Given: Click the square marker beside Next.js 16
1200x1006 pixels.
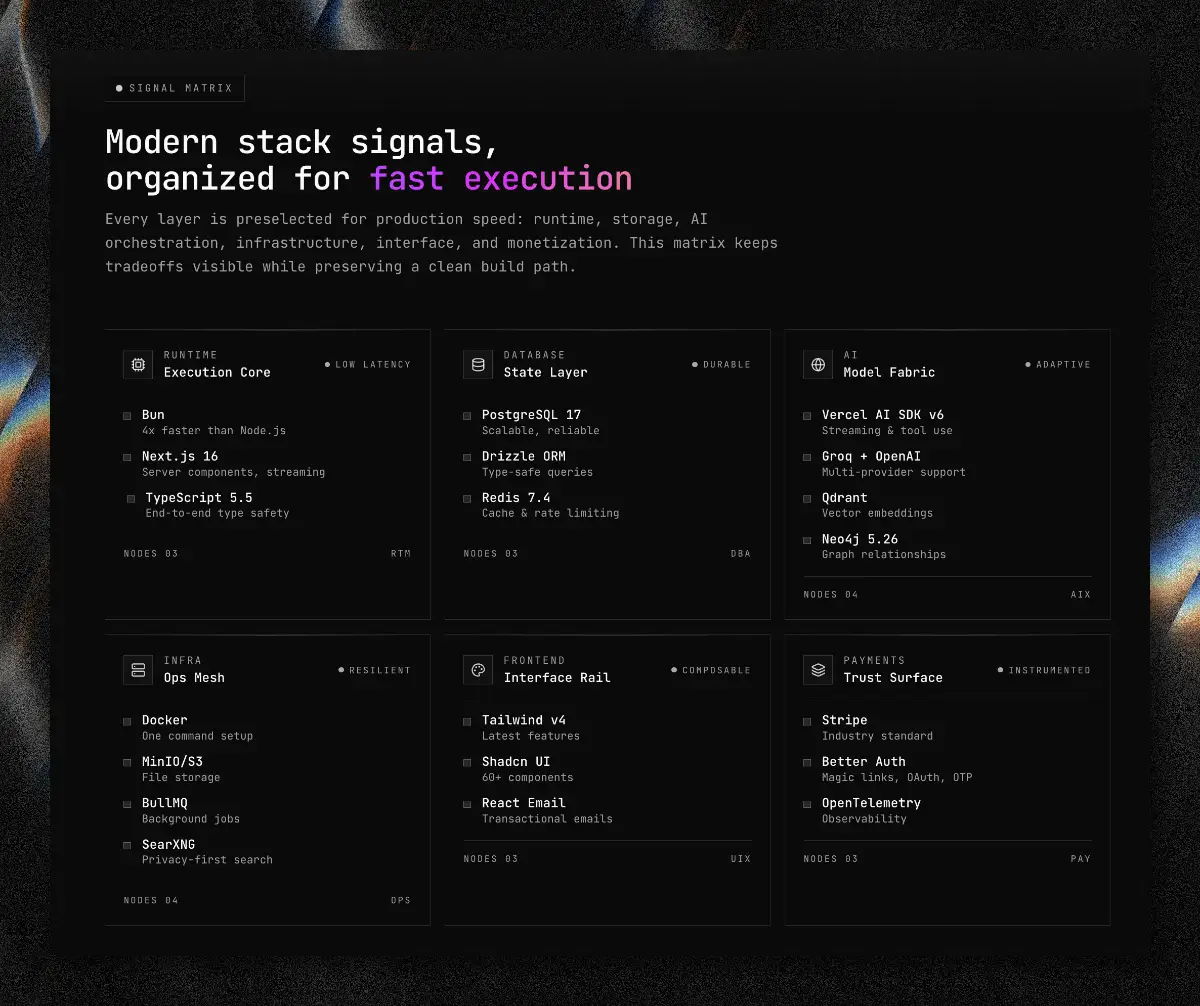Looking at the screenshot, I should pyautogui.click(x=127, y=457).
